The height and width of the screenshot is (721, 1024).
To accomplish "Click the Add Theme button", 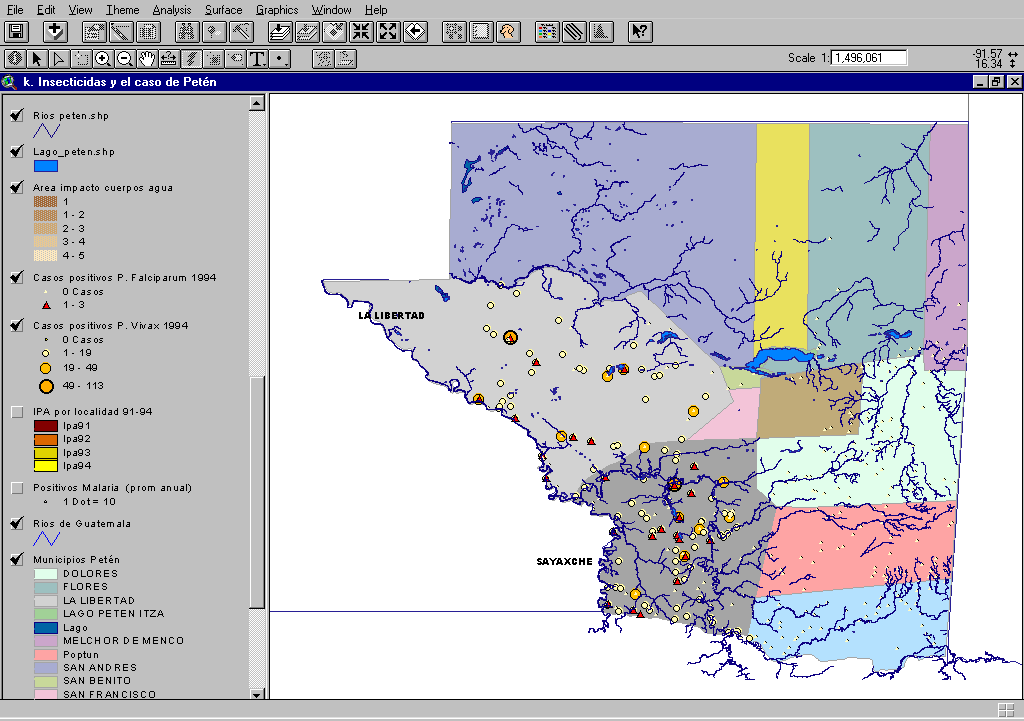I will [x=55, y=32].
